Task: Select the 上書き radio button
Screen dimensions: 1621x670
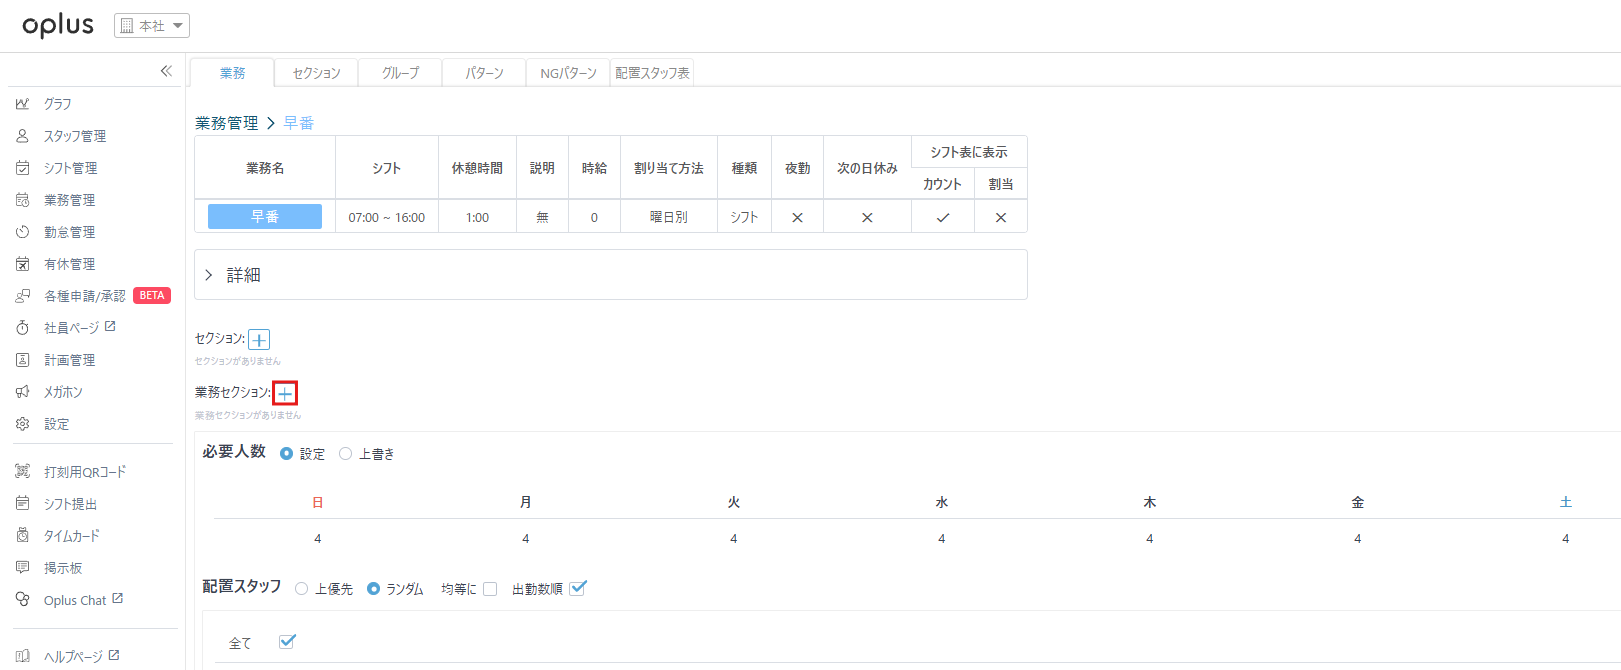Action: [346, 454]
